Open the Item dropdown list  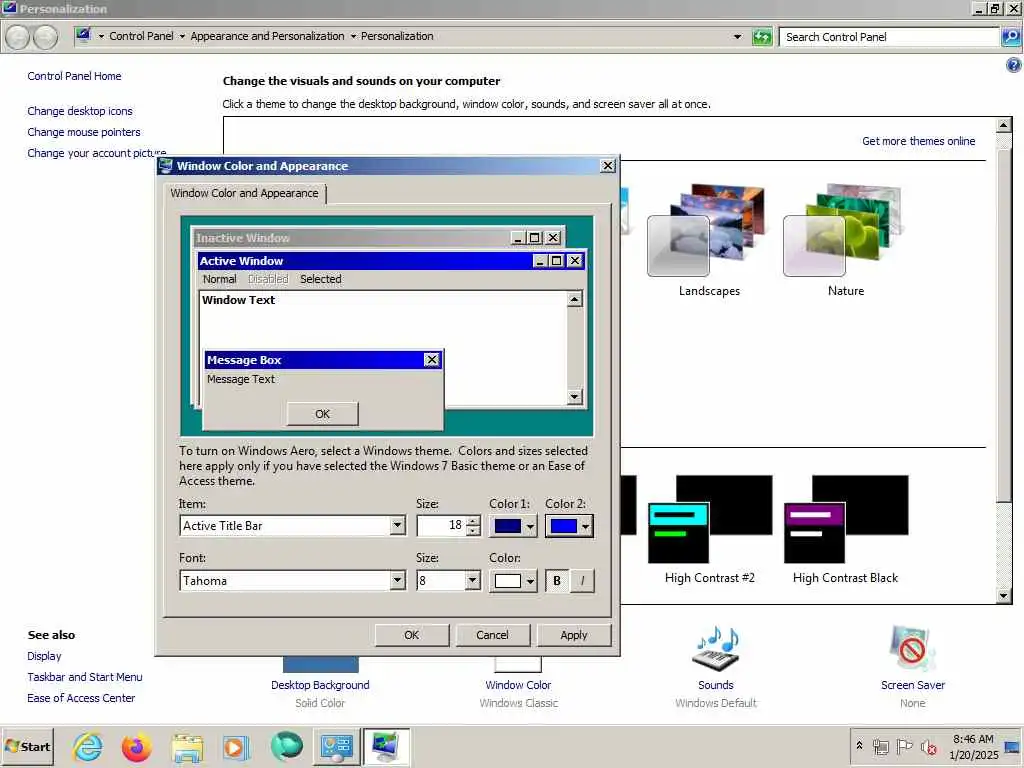click(x=397, y=526)
